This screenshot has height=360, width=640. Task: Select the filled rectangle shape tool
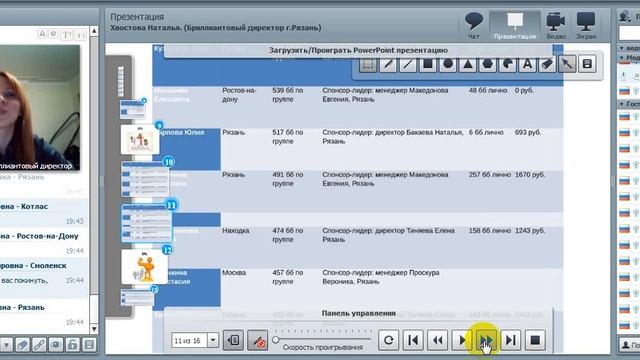428,64
